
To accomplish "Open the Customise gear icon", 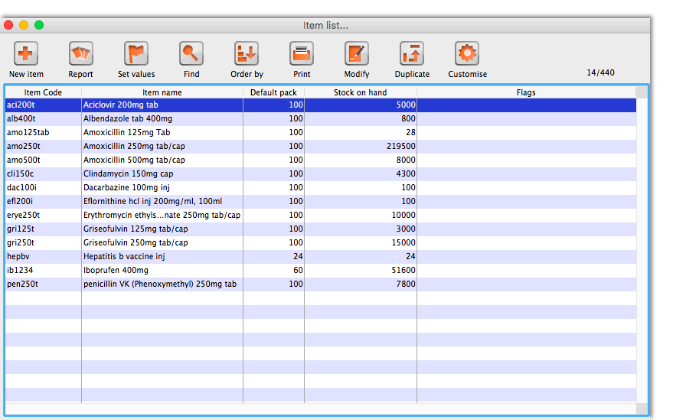I will tap(467, 54).
